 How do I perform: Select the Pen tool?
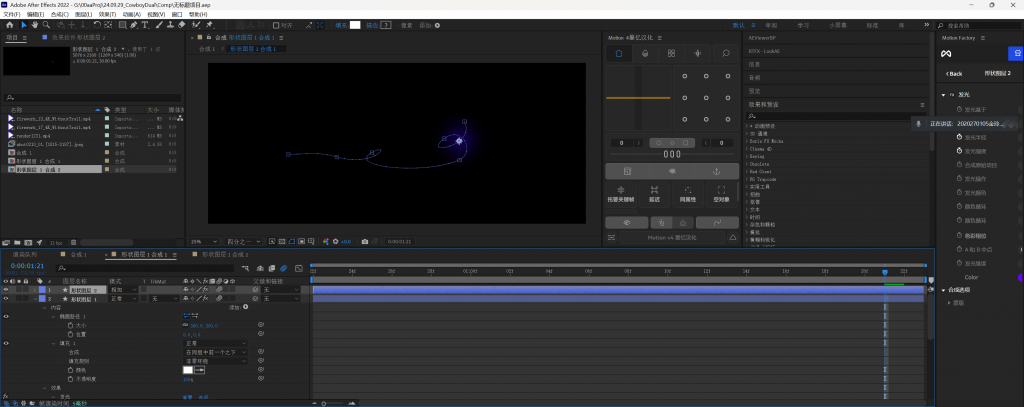(x=133, y=25)
